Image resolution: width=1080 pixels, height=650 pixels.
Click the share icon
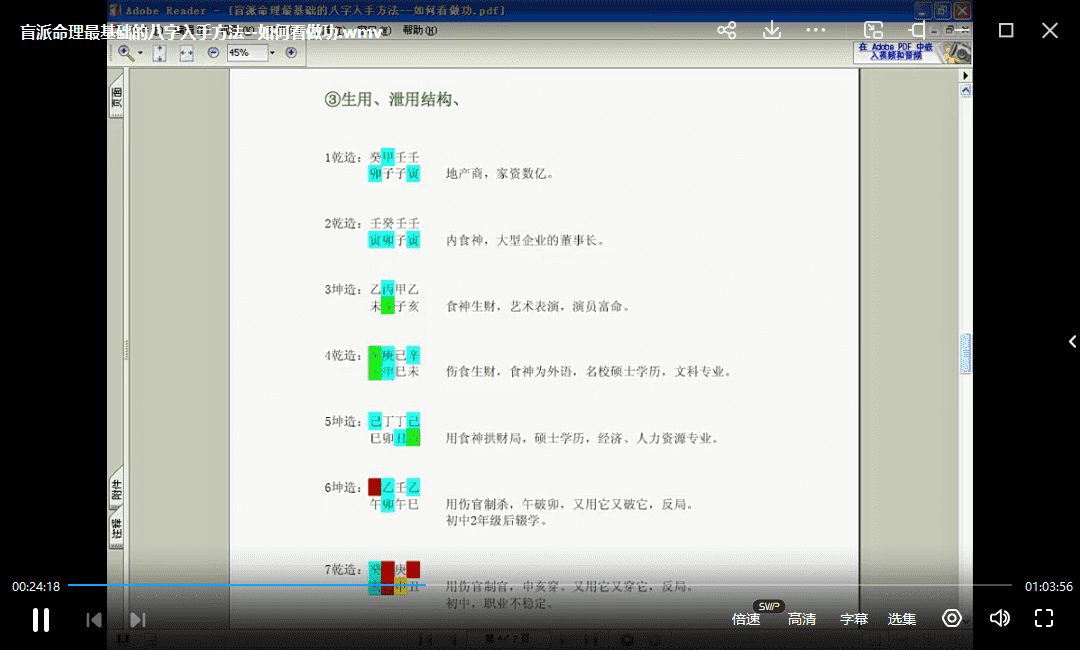[x=727, y=30]
